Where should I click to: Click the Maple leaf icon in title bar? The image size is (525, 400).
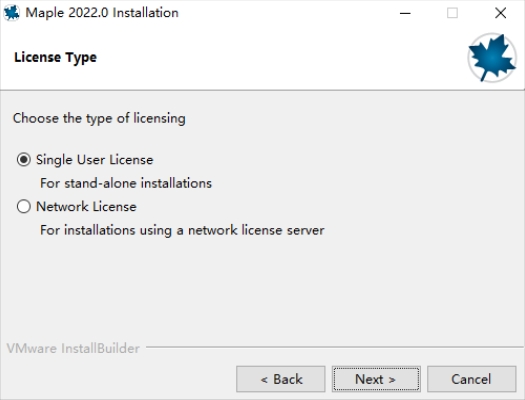[12, 13]
